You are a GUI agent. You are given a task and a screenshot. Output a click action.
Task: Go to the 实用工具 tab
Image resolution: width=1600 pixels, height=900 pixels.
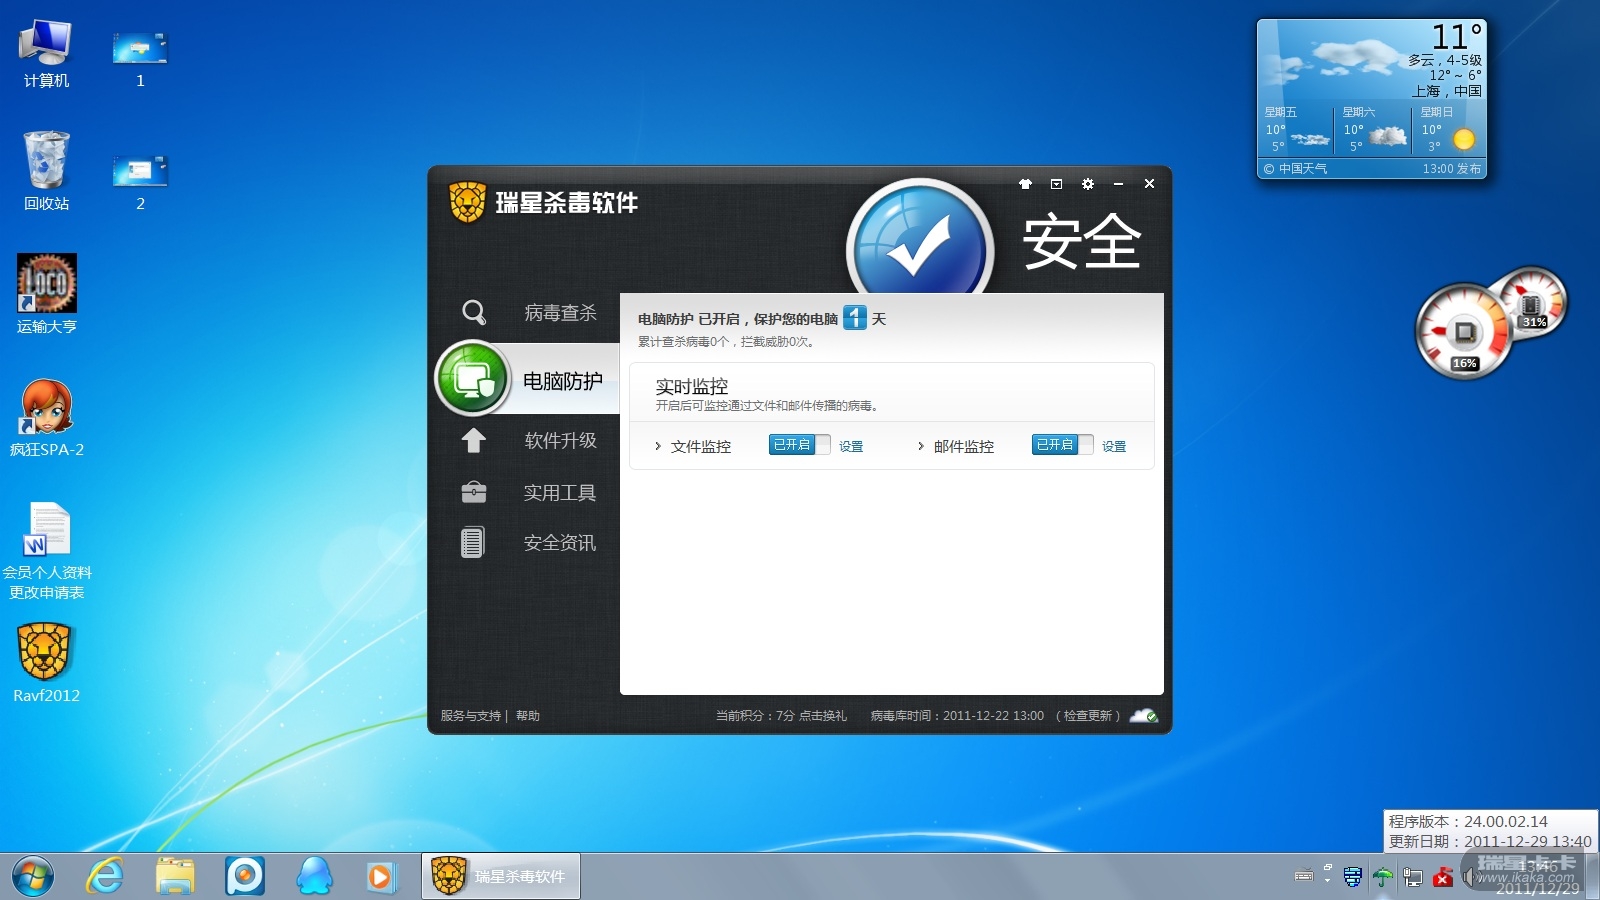(559, 492)
